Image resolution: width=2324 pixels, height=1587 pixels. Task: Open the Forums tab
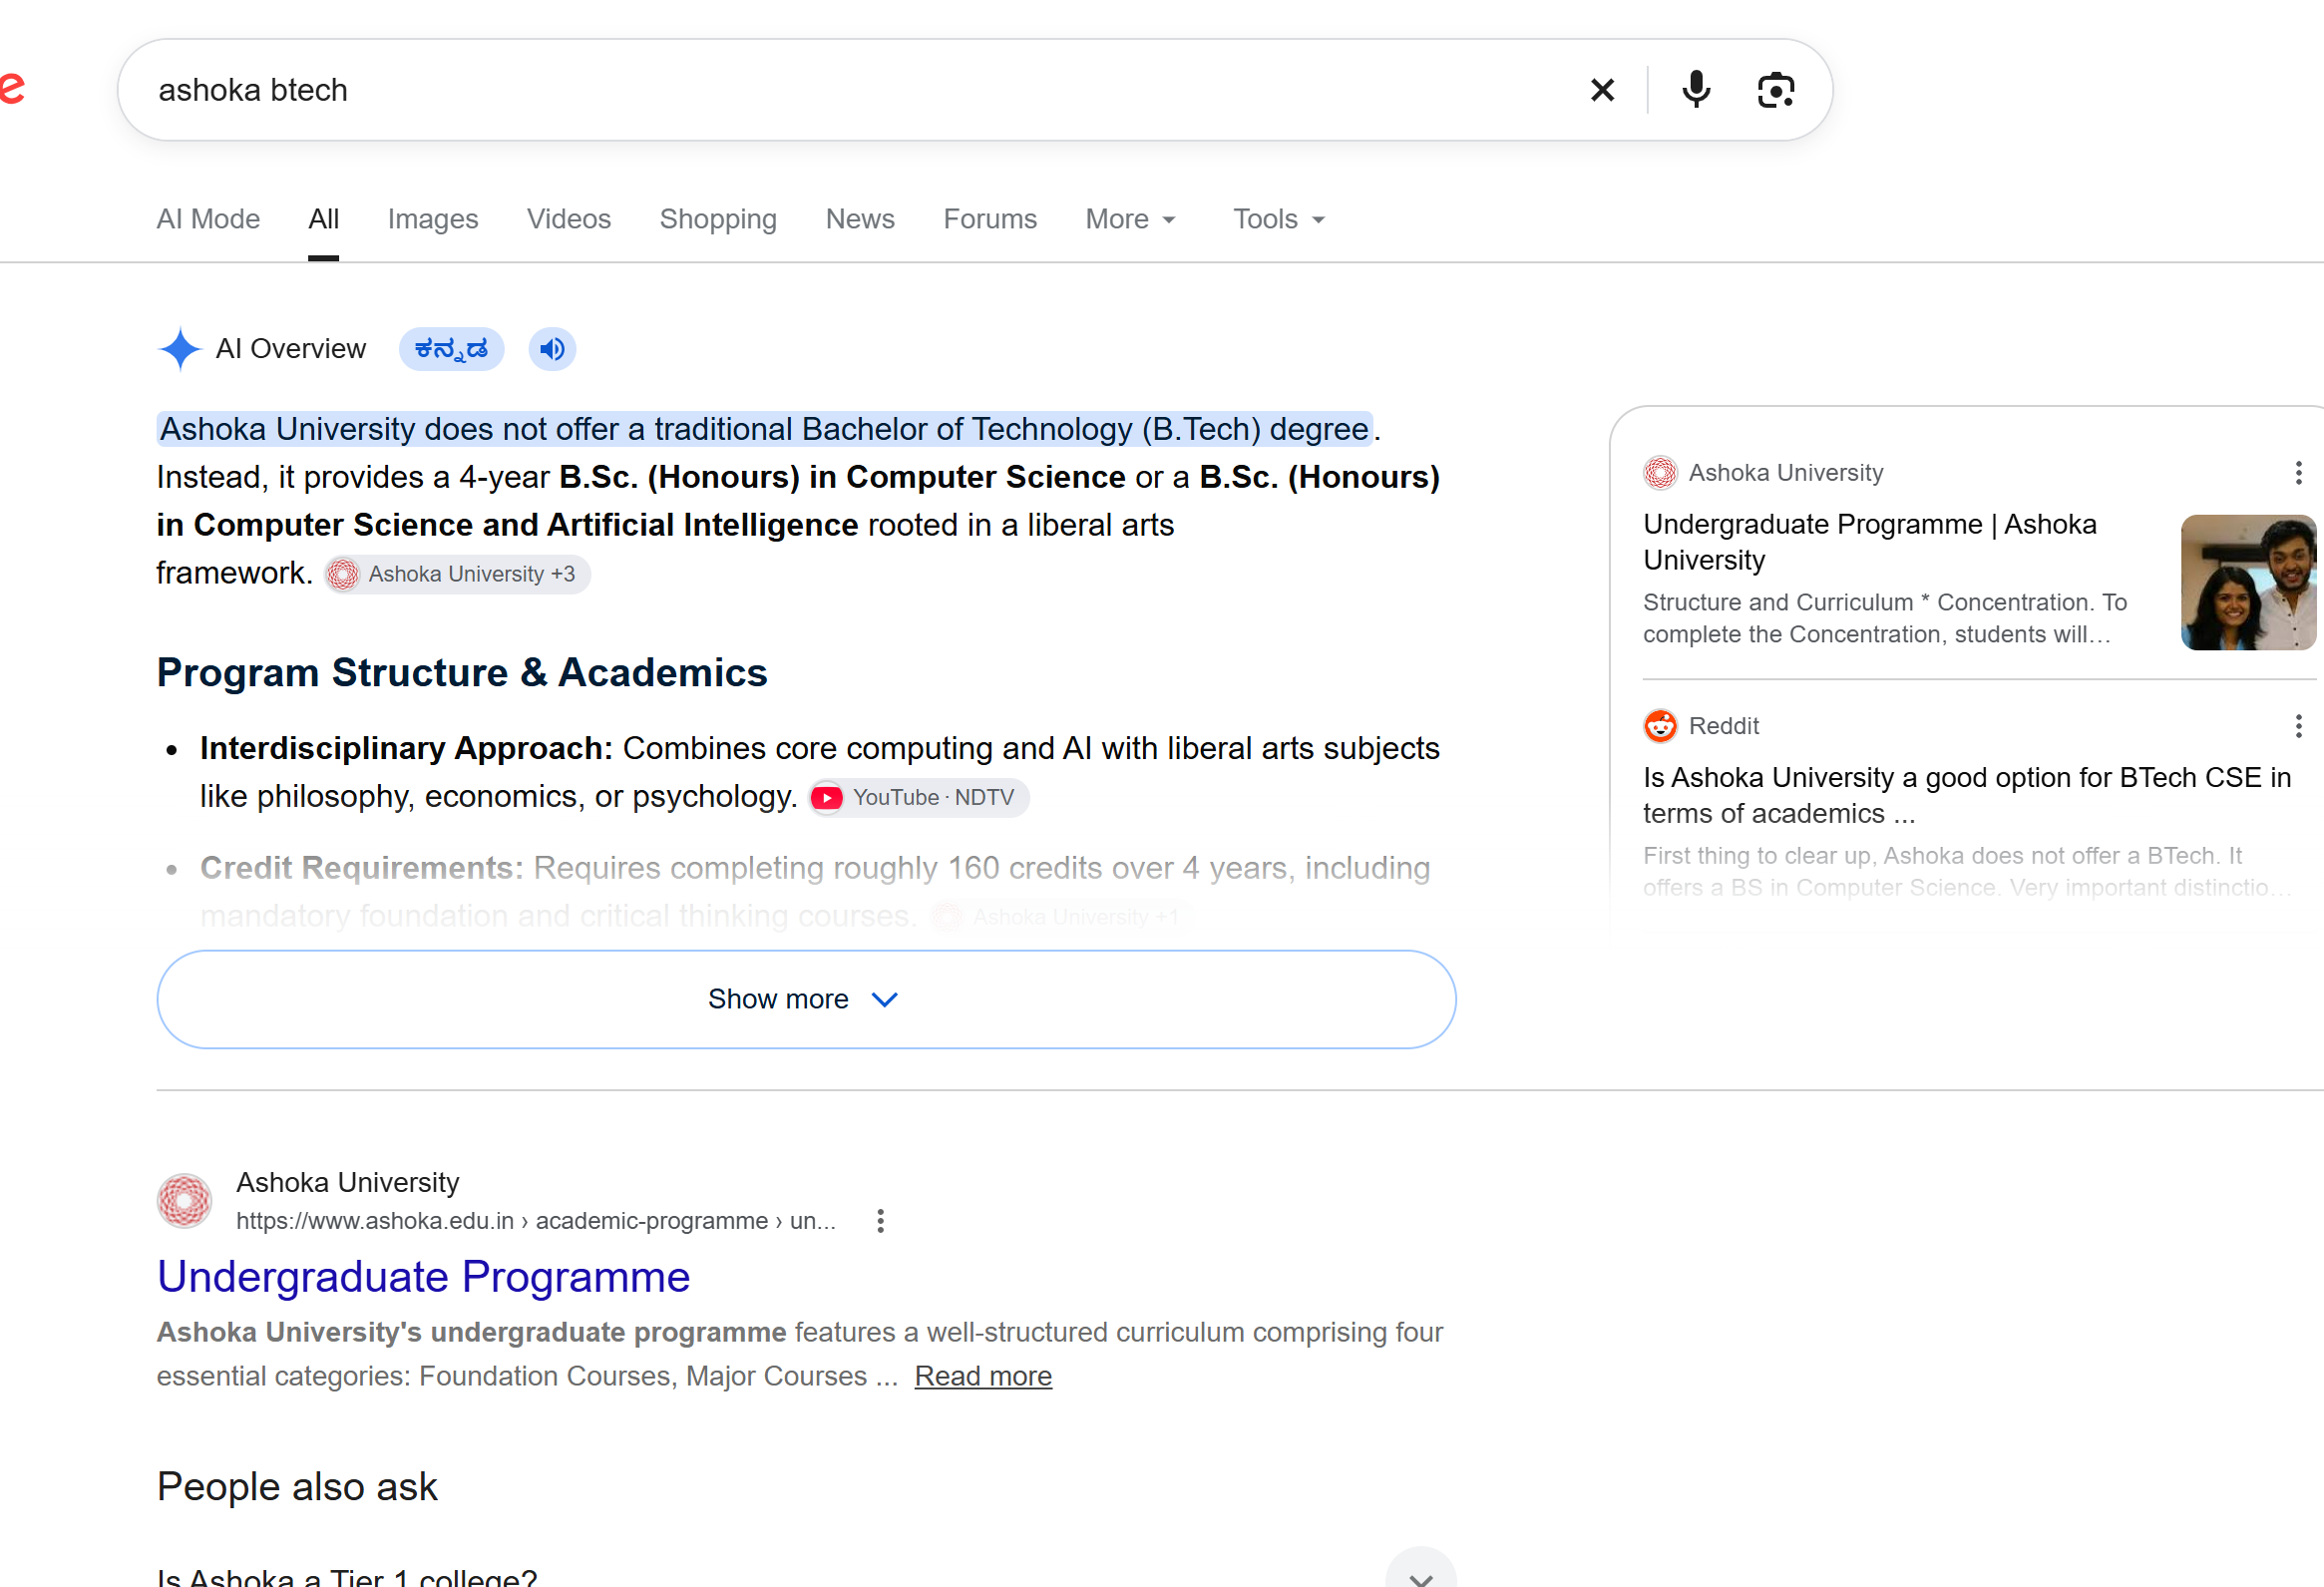click(x=990, y=219)
